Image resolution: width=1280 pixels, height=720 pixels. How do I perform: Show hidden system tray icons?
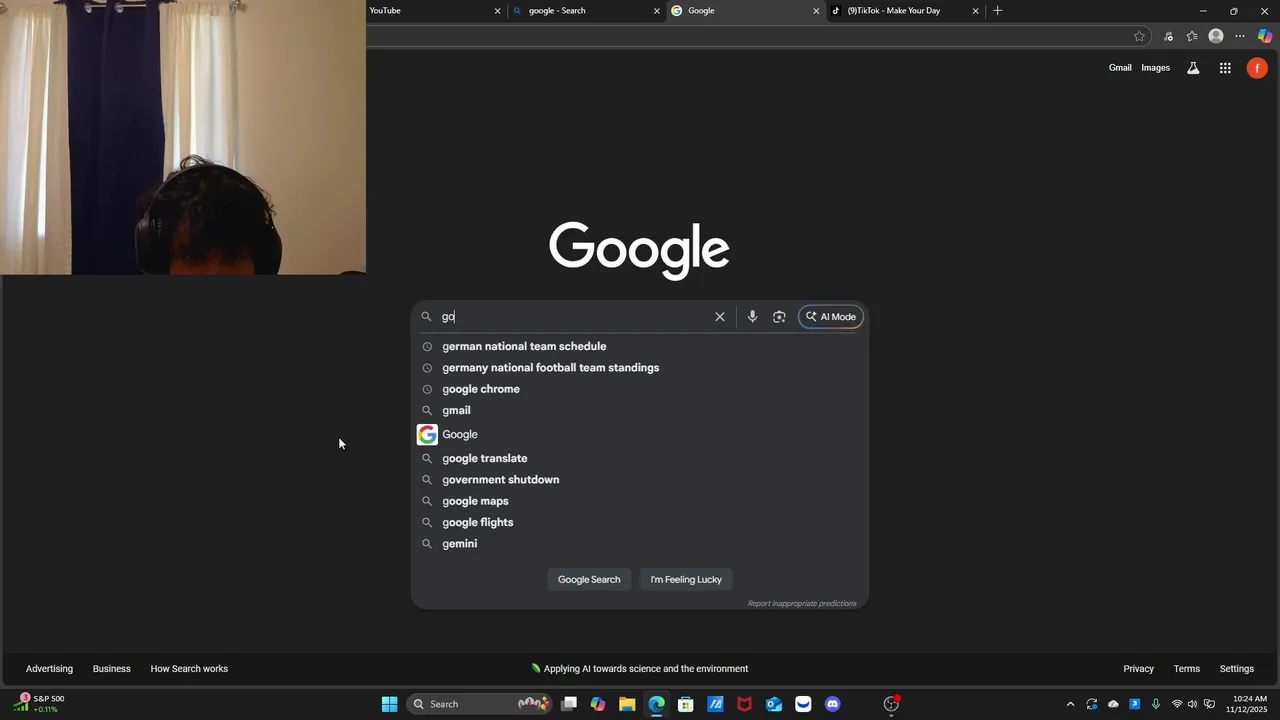coord(1070,704)
